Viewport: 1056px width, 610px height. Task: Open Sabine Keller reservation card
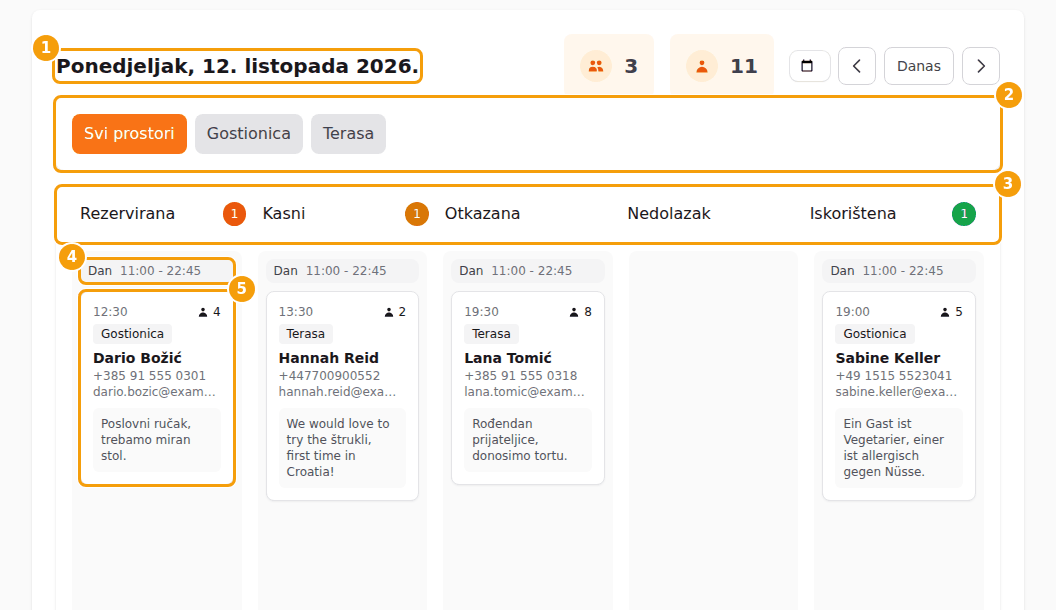(899, 396)
